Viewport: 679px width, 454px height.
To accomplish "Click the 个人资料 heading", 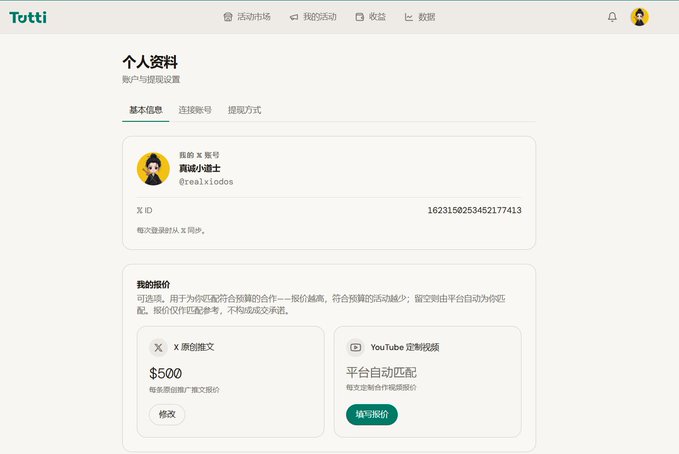I will 150,62.
